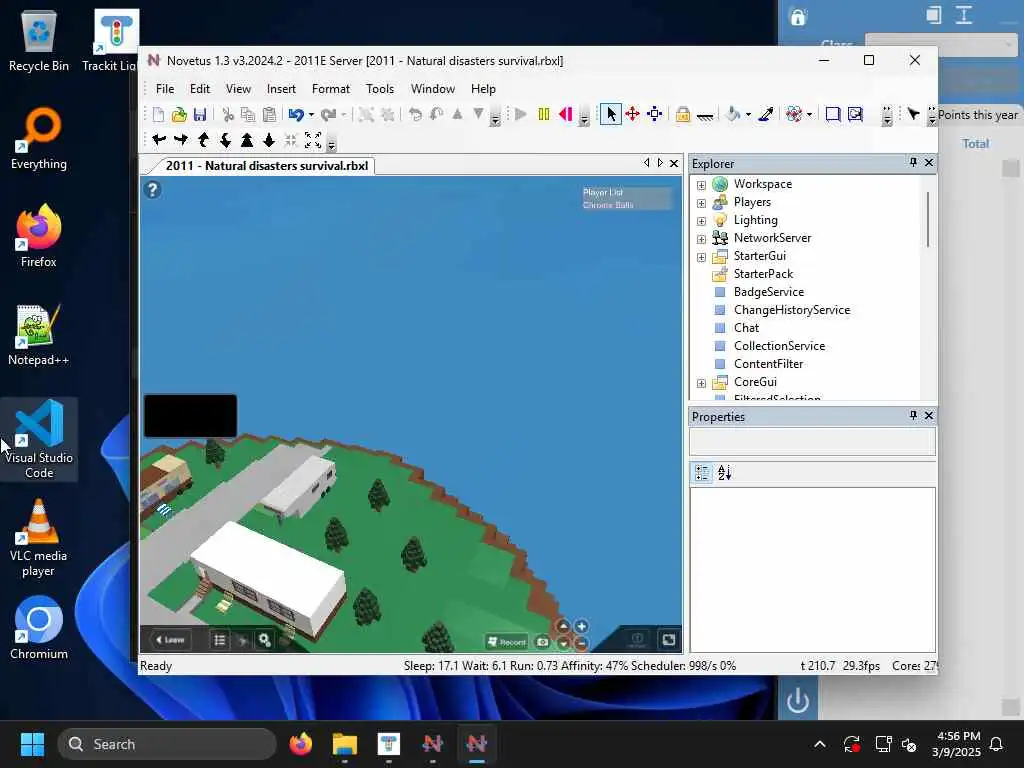This screenshot has height=768, width=1024.
Task: Open the Format menu
Action: (330, 89)
